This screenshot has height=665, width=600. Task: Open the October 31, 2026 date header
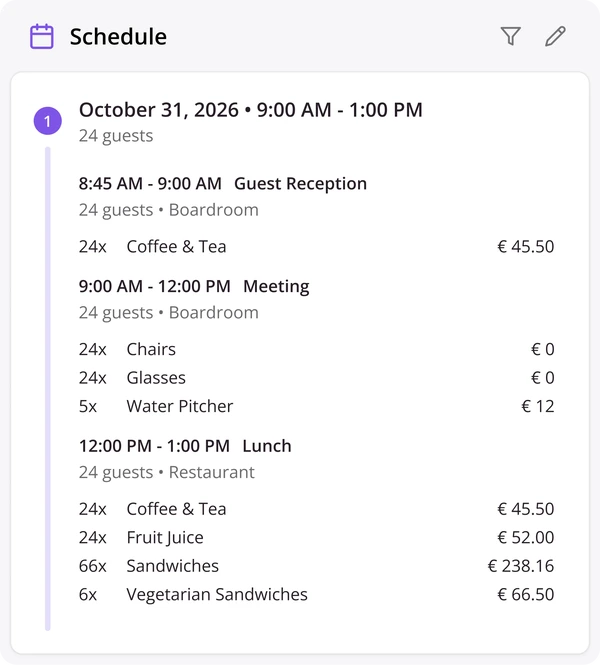tap(251, 110)
